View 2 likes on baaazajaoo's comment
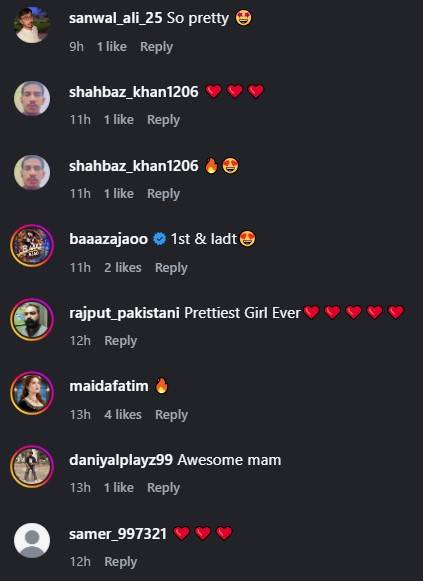The height and width of the screenshot is (581, 423). (x=123, y=267)
